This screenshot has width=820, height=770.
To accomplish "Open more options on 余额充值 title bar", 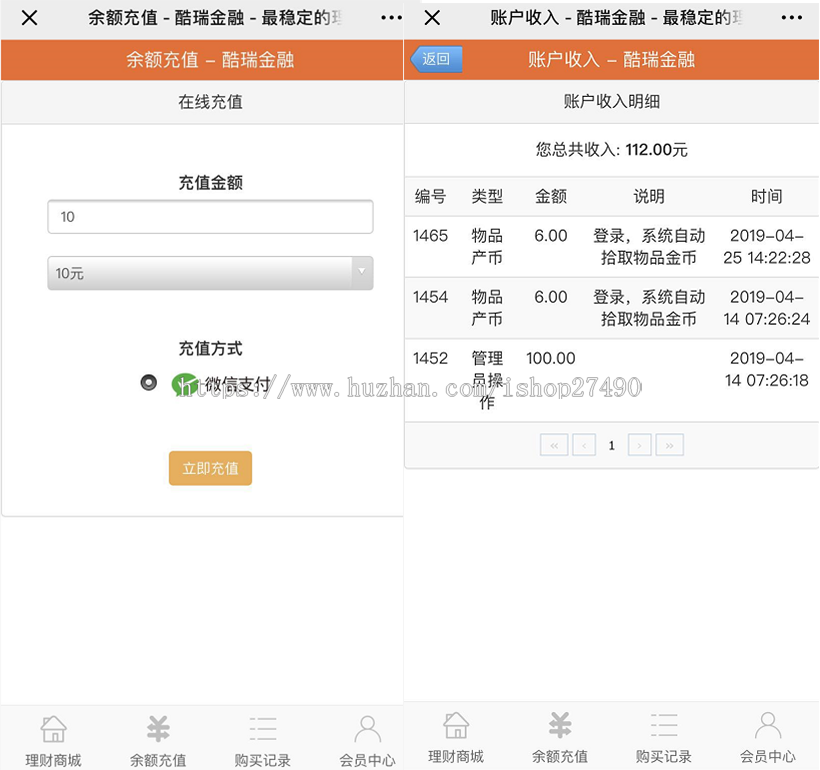I will tap(391, 18).
